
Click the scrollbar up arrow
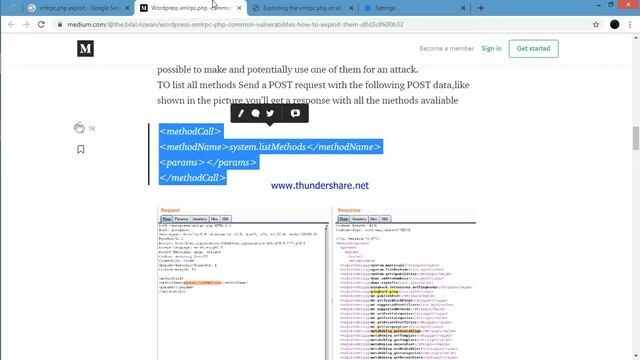pos(636,38)
